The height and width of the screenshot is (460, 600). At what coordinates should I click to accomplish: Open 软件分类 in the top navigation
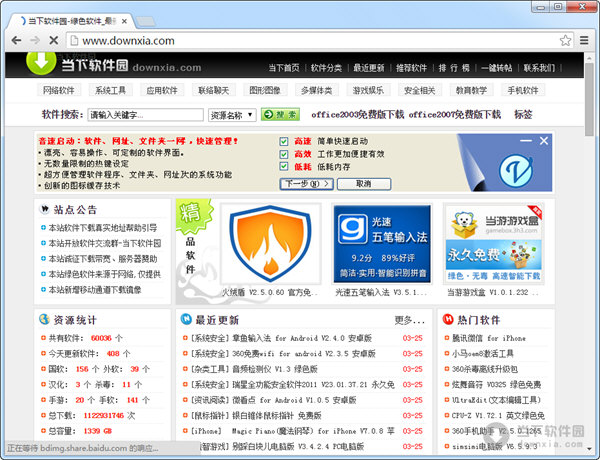coord(326,68)
